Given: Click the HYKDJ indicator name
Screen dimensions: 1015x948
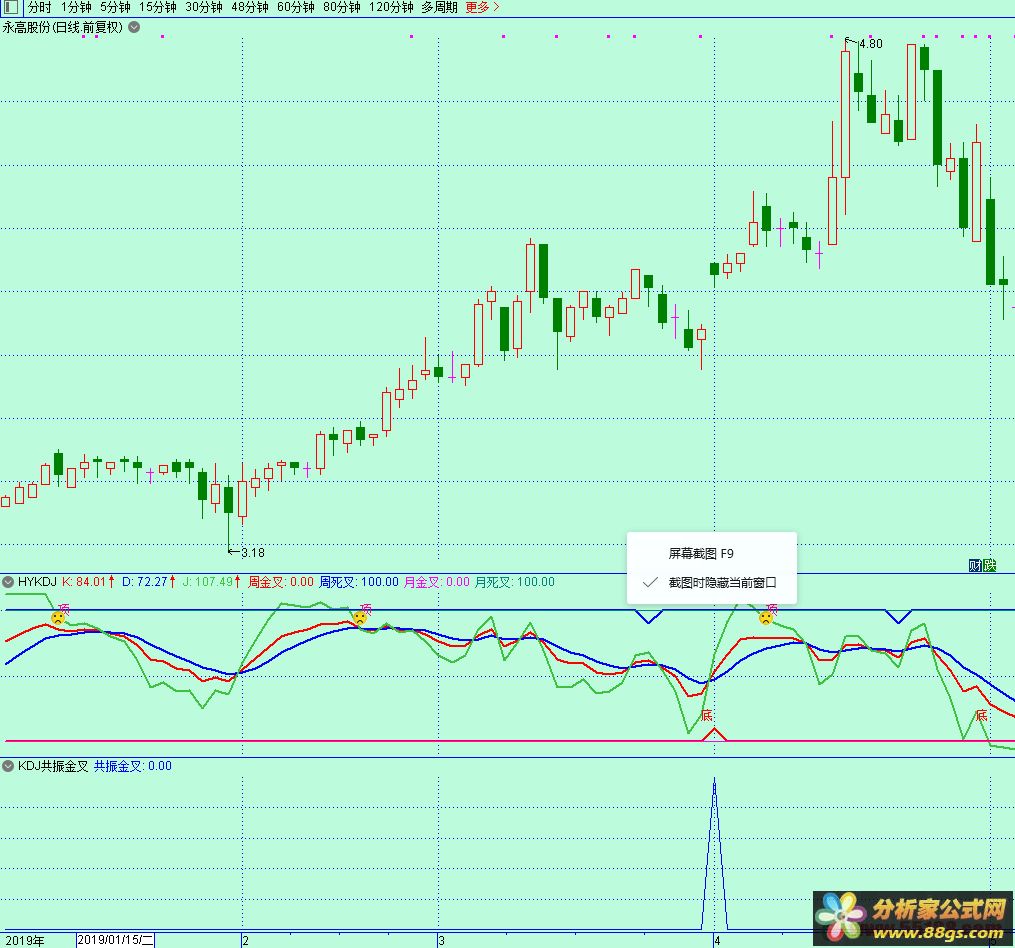Looking at the screenshot, I should 37,582.
